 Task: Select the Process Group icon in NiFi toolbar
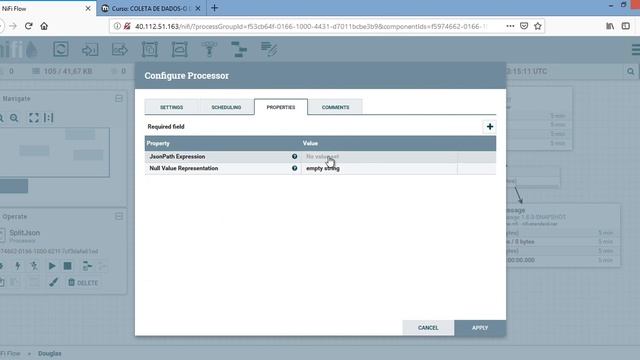coord(150,49)
